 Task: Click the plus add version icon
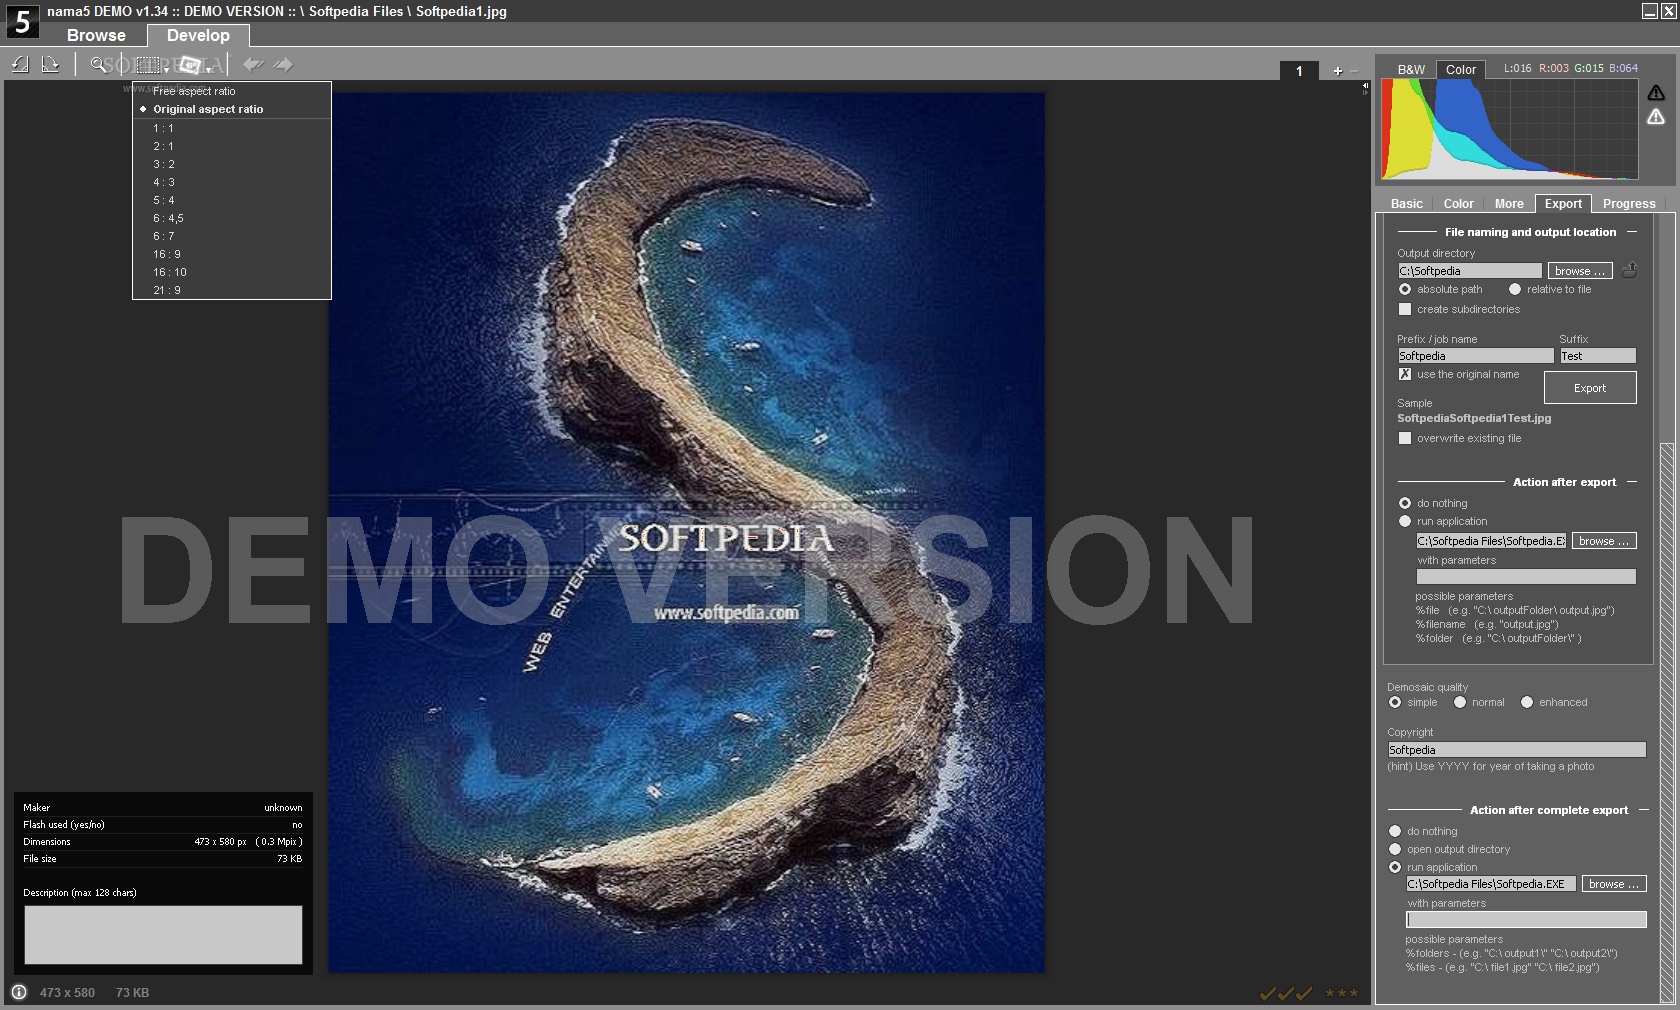pos(1338,71)
